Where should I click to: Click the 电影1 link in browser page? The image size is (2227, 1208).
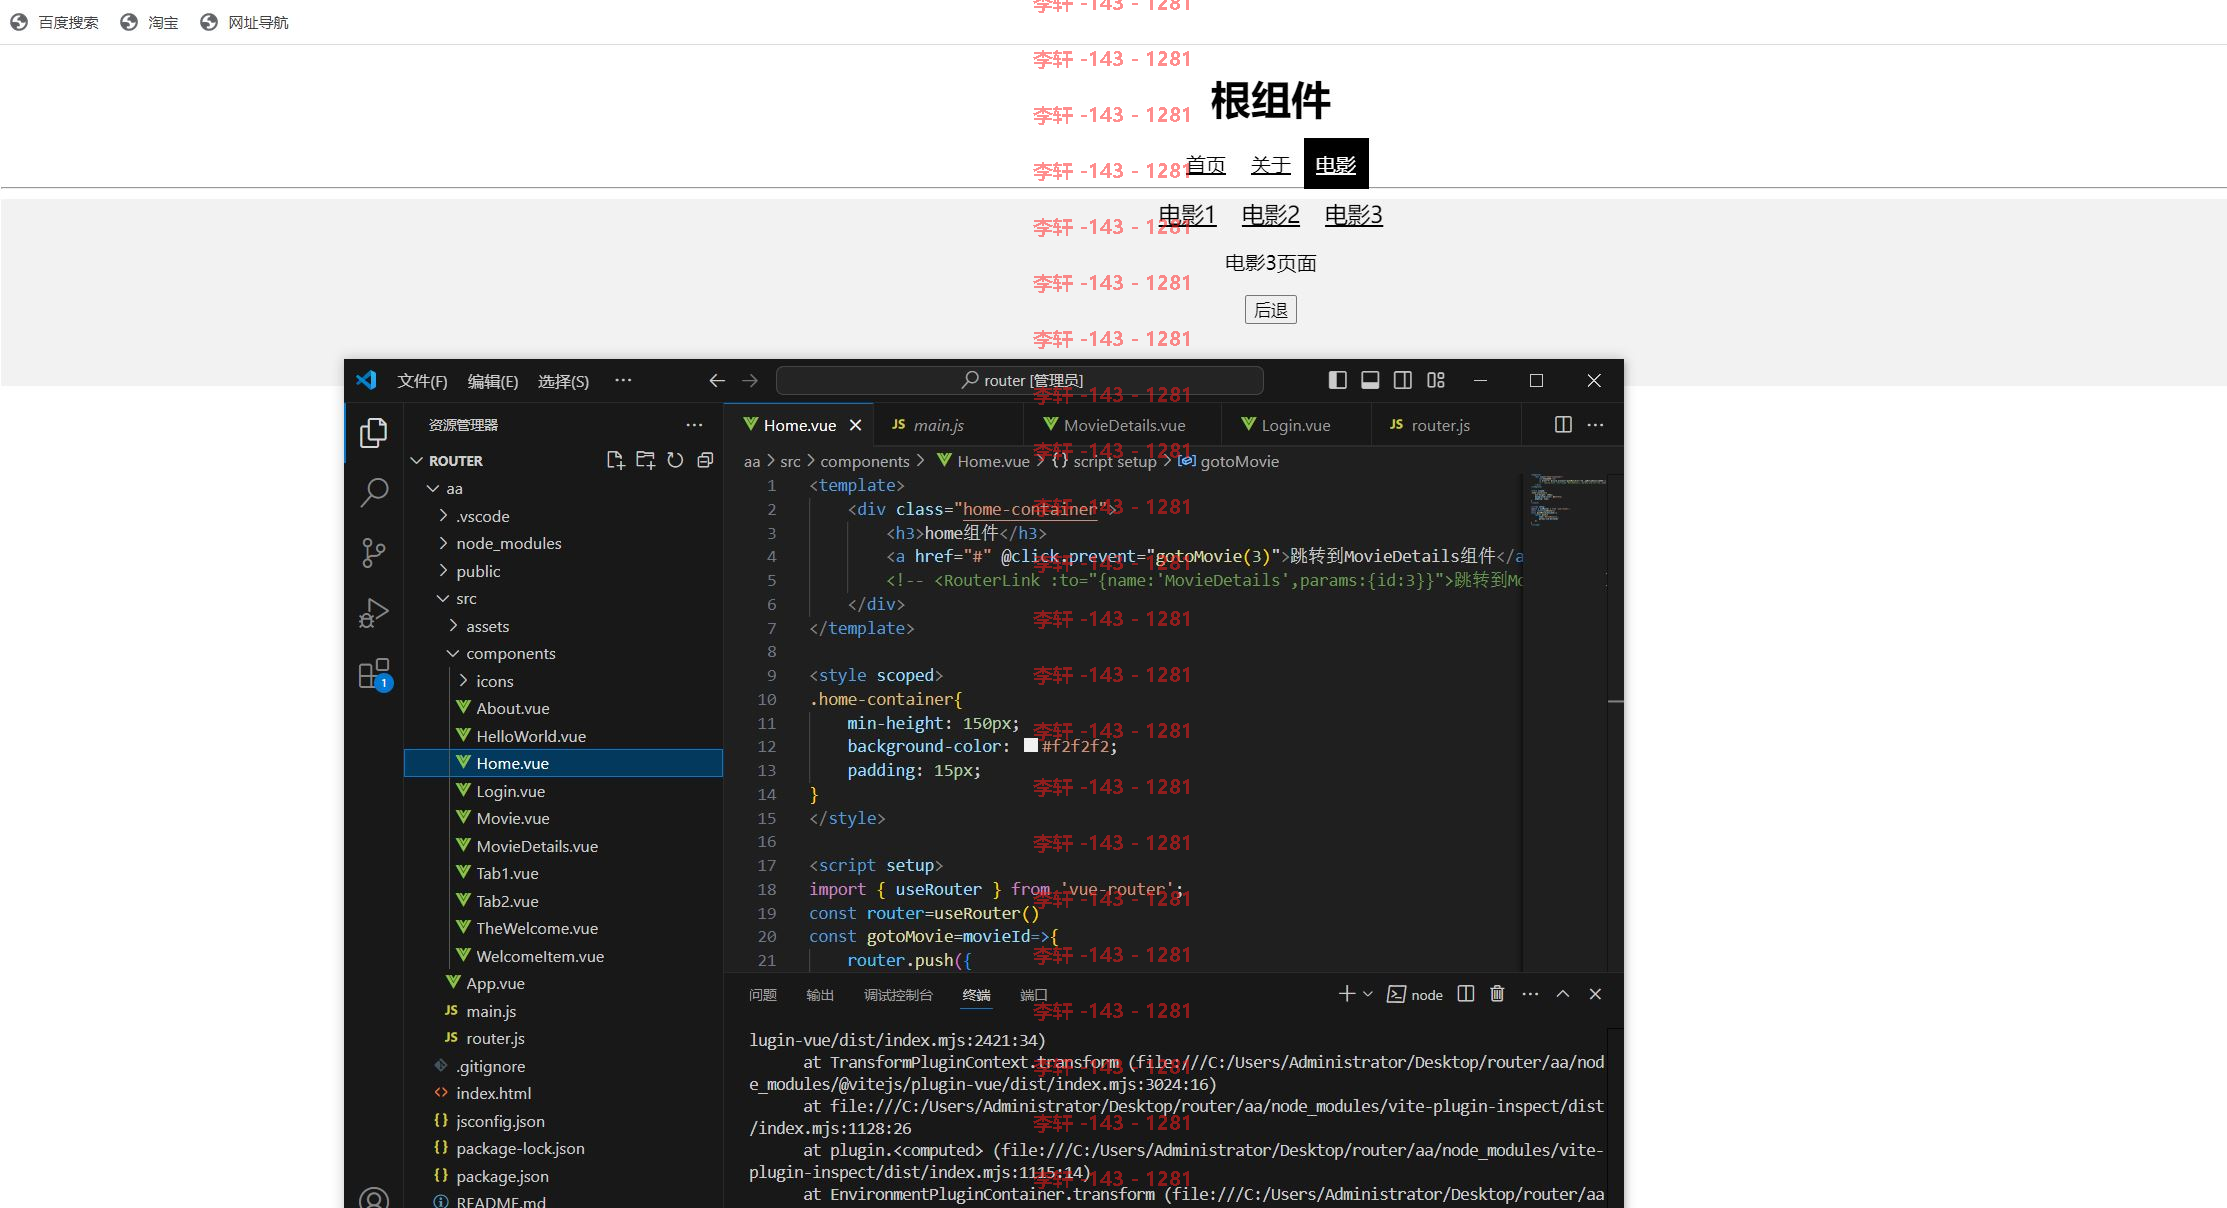click(x=1187, y=215)
